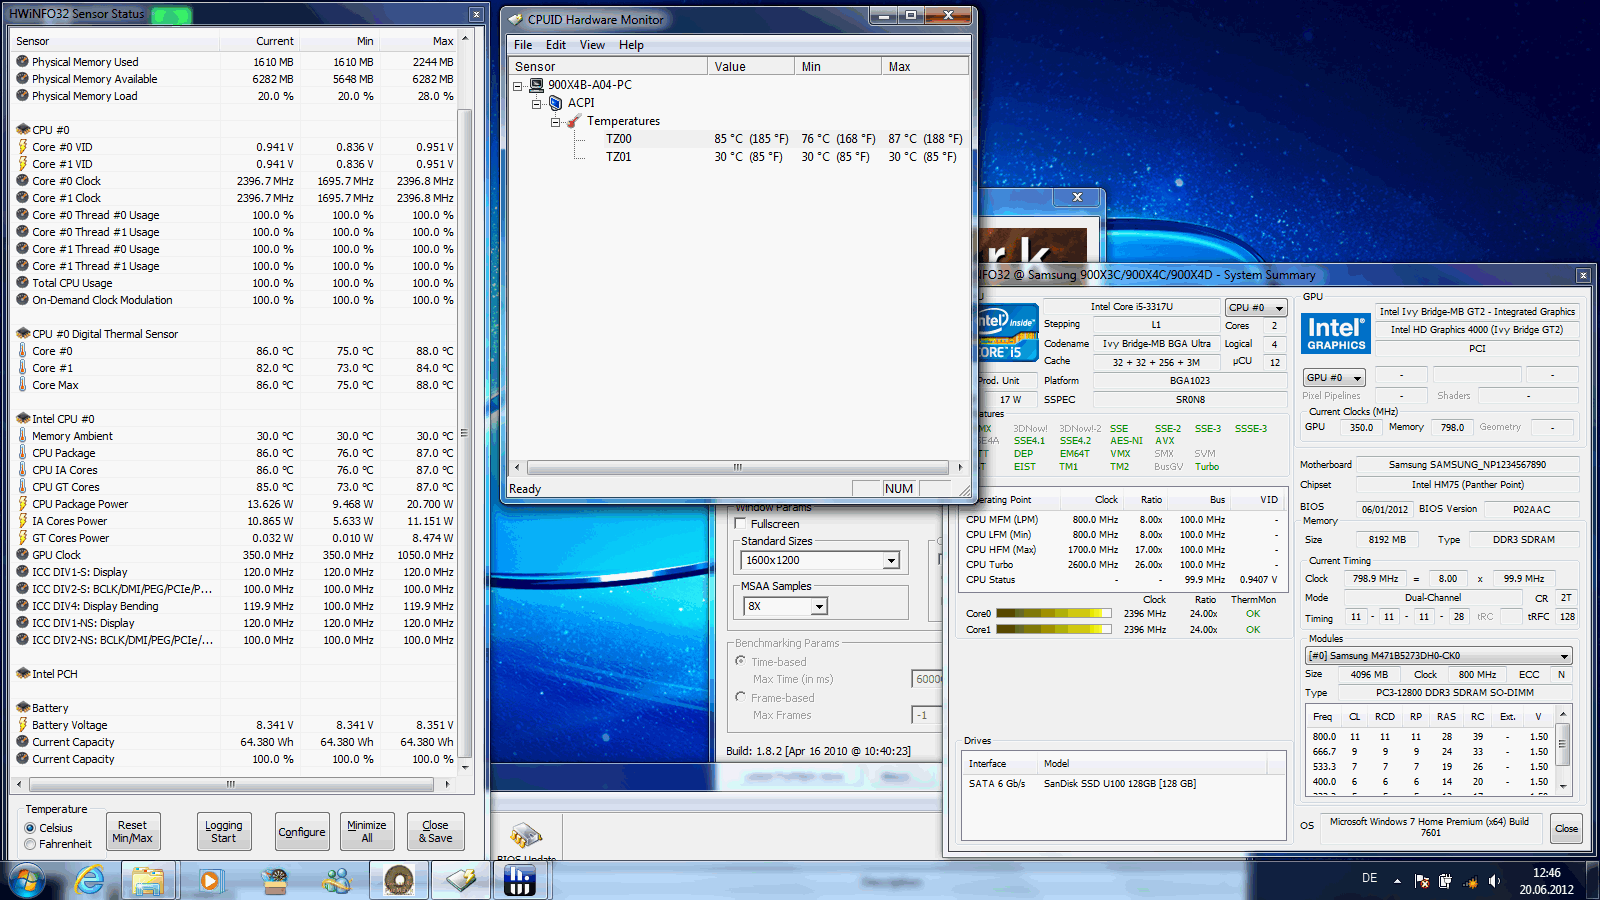Viewport: 1600px width, 900px height.
Task: Open the MSAA Samples 8X dropdown
Action: [x=819, y=606]
